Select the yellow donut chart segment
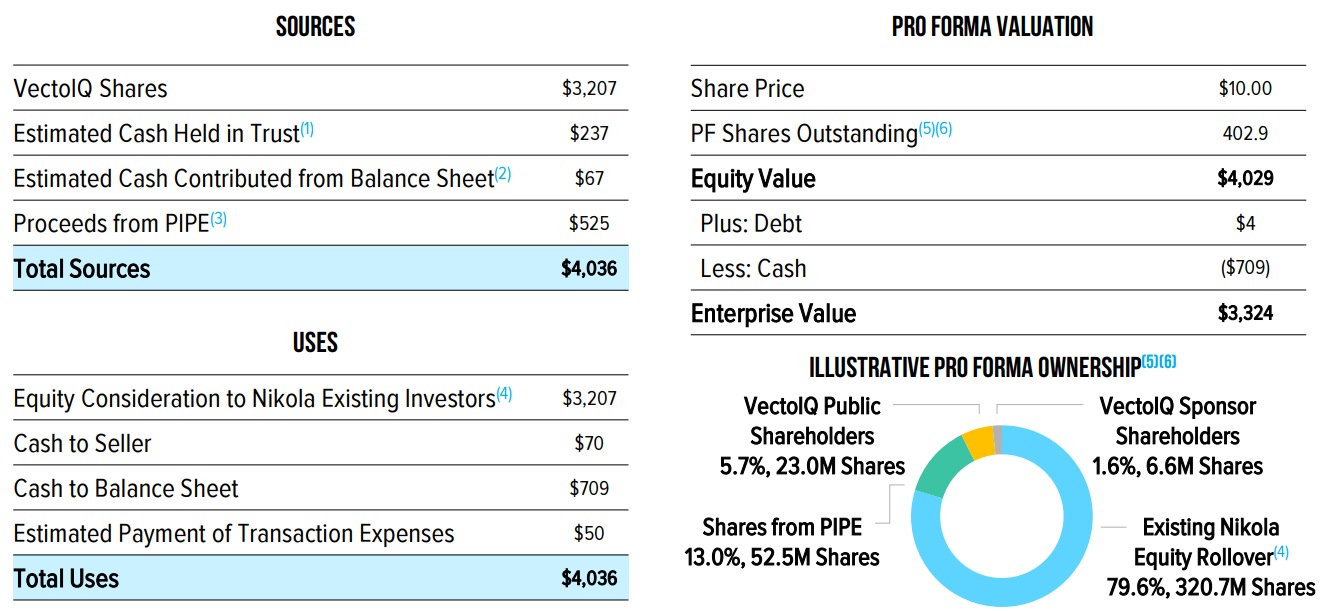This screenshot has height=611, width=1329. click(x=977, y=441)
